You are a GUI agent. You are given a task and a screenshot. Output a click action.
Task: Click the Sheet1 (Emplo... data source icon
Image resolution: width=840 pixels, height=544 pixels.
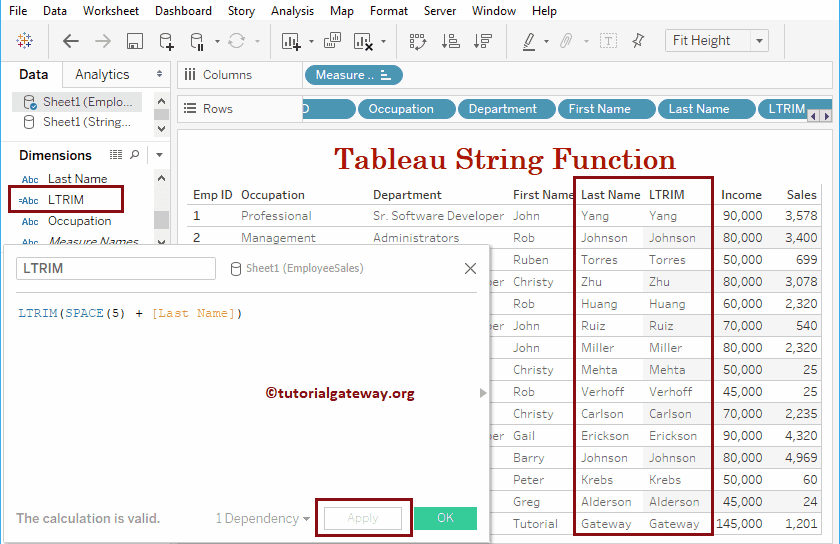pyautogui.click(x=29, y=102)
